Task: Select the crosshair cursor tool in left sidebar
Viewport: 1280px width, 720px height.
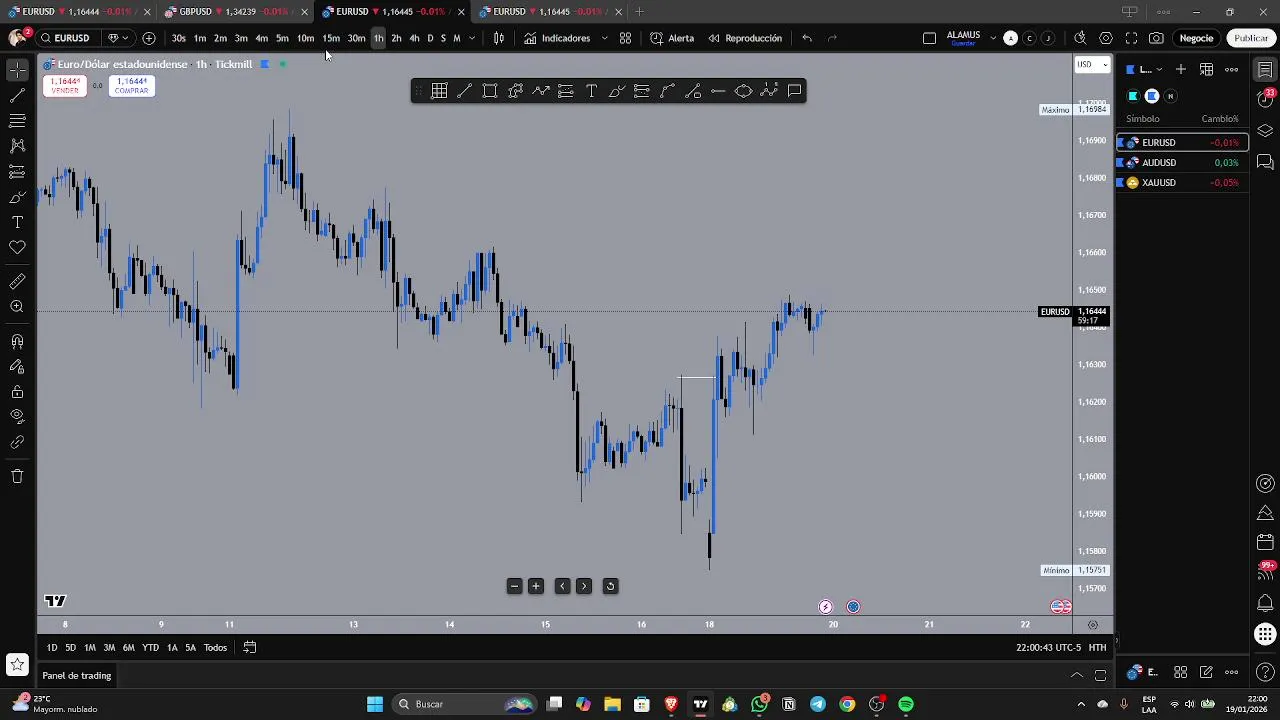Action: [x=17, y=70]
